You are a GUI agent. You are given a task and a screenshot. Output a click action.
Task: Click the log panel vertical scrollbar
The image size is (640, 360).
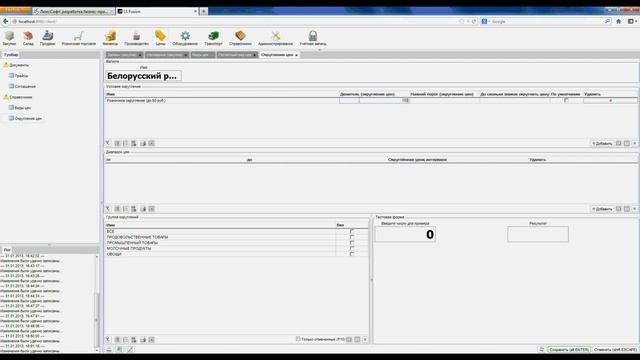click(97, 302)
